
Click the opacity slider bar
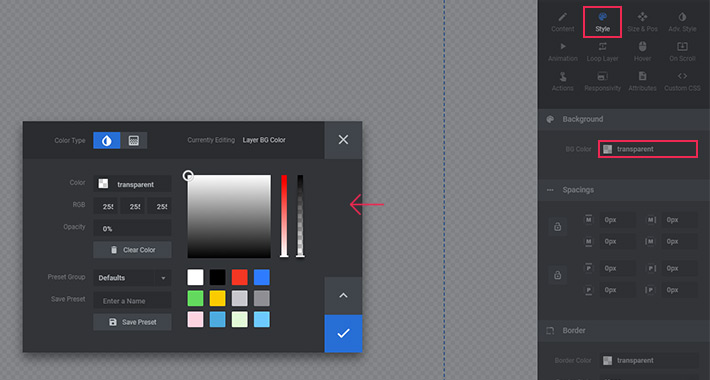coord(300,216)
